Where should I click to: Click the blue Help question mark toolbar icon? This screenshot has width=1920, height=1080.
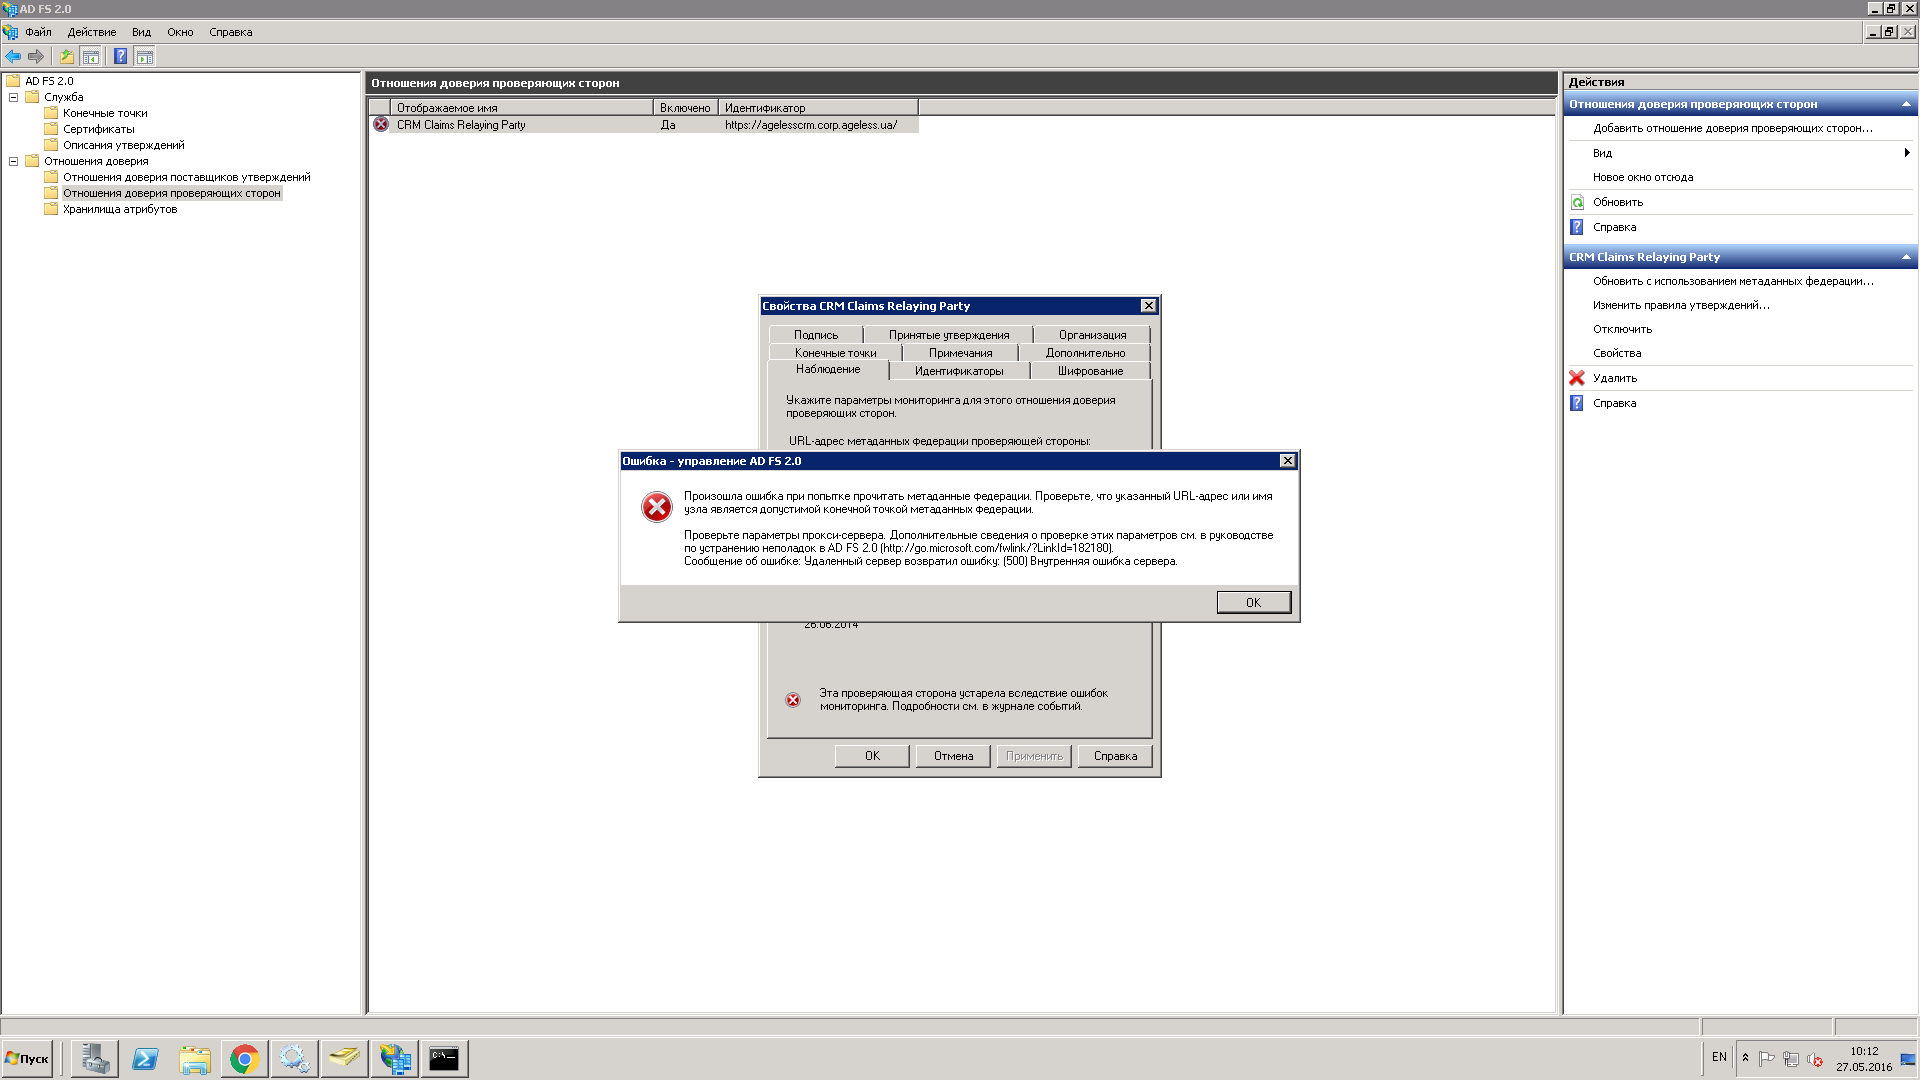120,57
